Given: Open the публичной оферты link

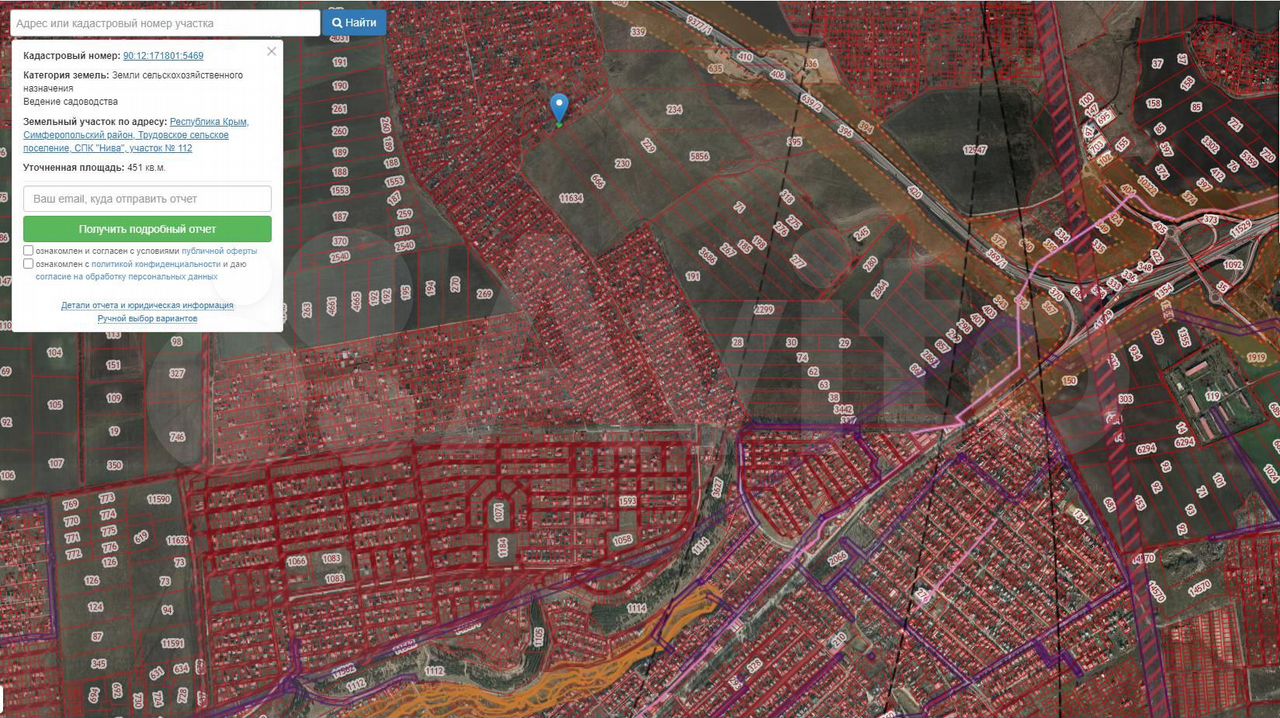Looking at the screenshot, I should [219, 251].
